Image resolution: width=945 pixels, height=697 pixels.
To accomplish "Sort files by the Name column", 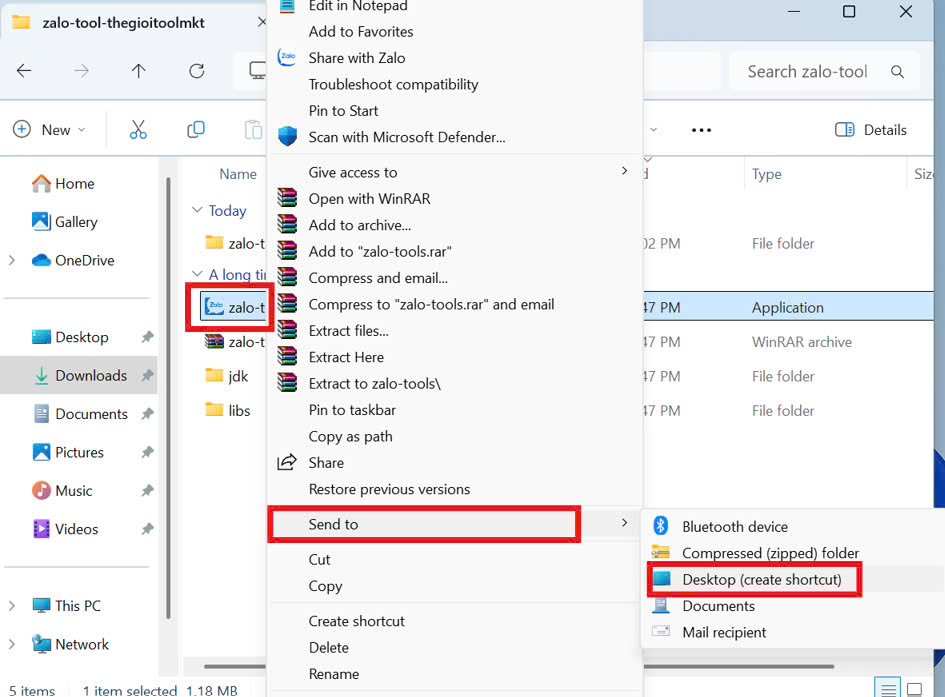I will tap(238, 174).
